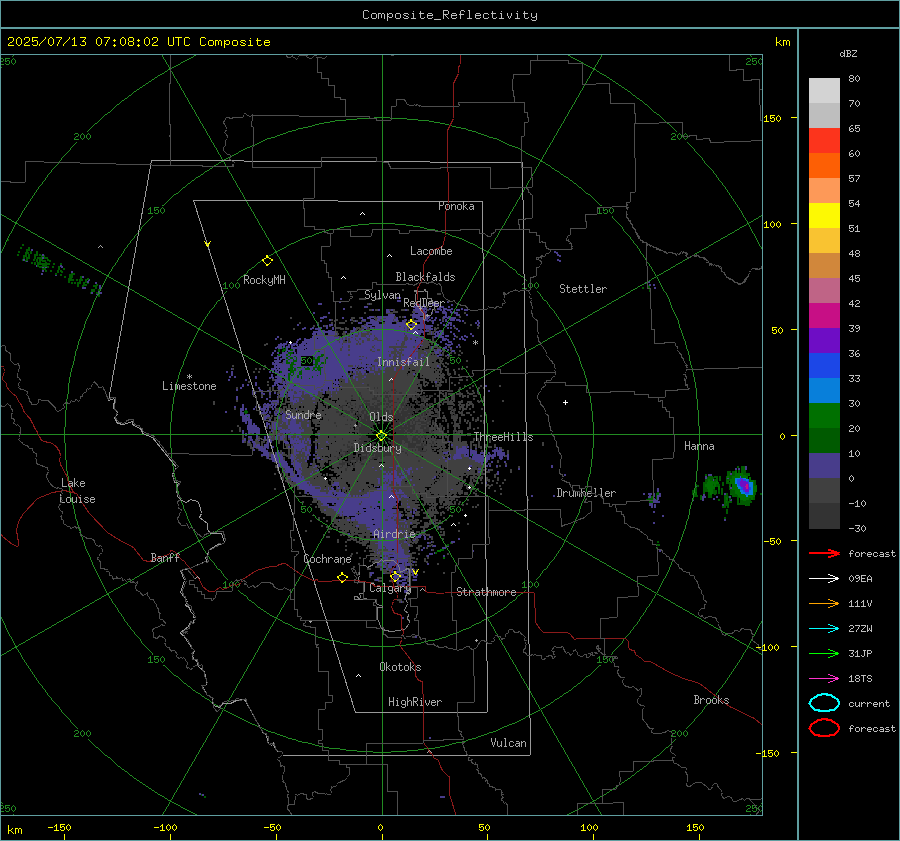Select the magenta 39–42 dBZ color swatch
Screen dimensions: 900x841
click(824, 316)
